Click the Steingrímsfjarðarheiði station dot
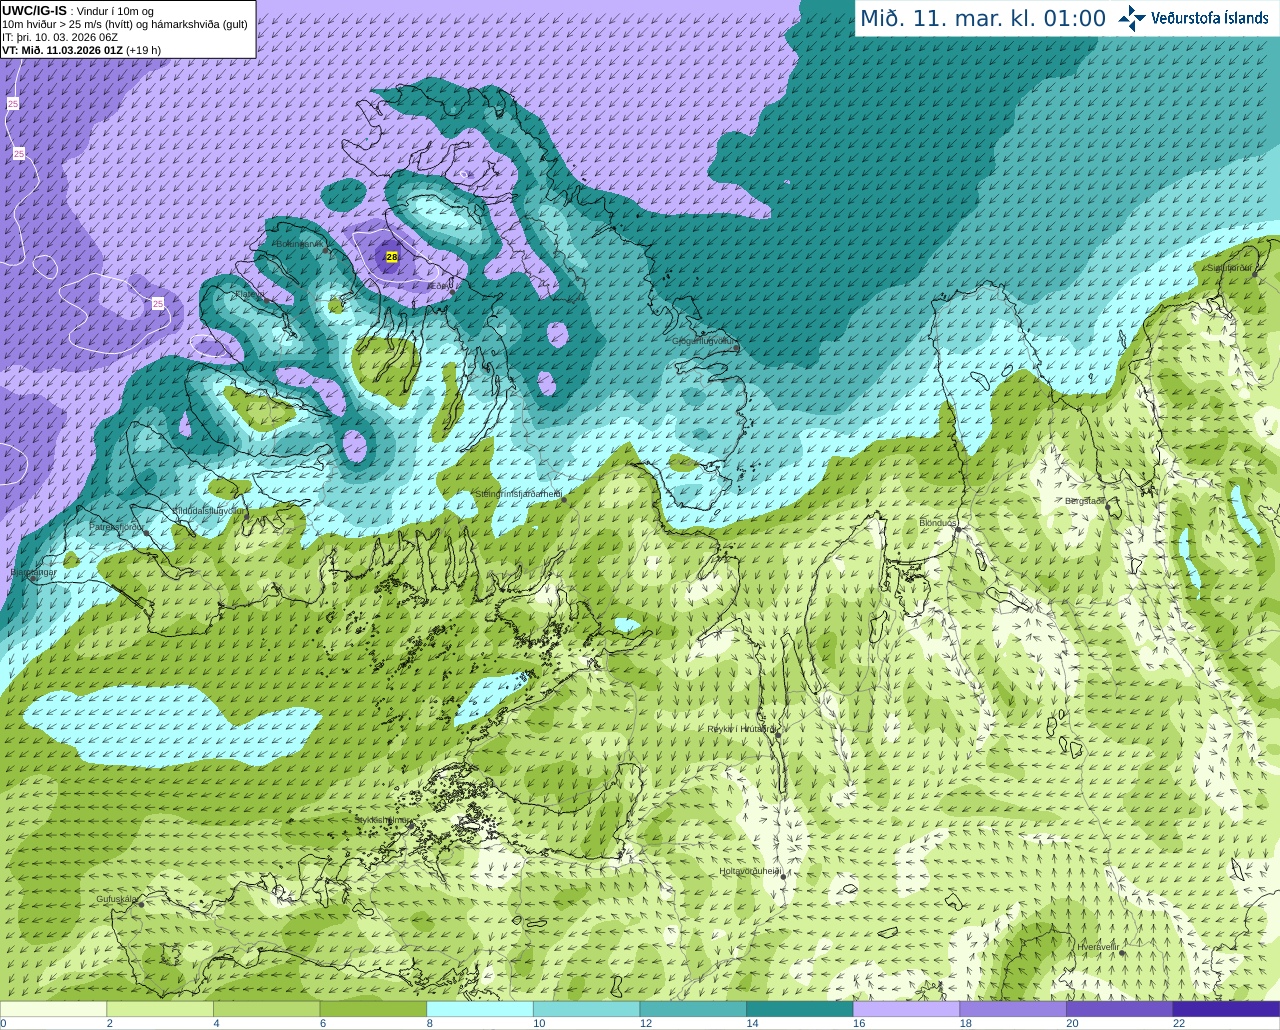 click(565, 500)
